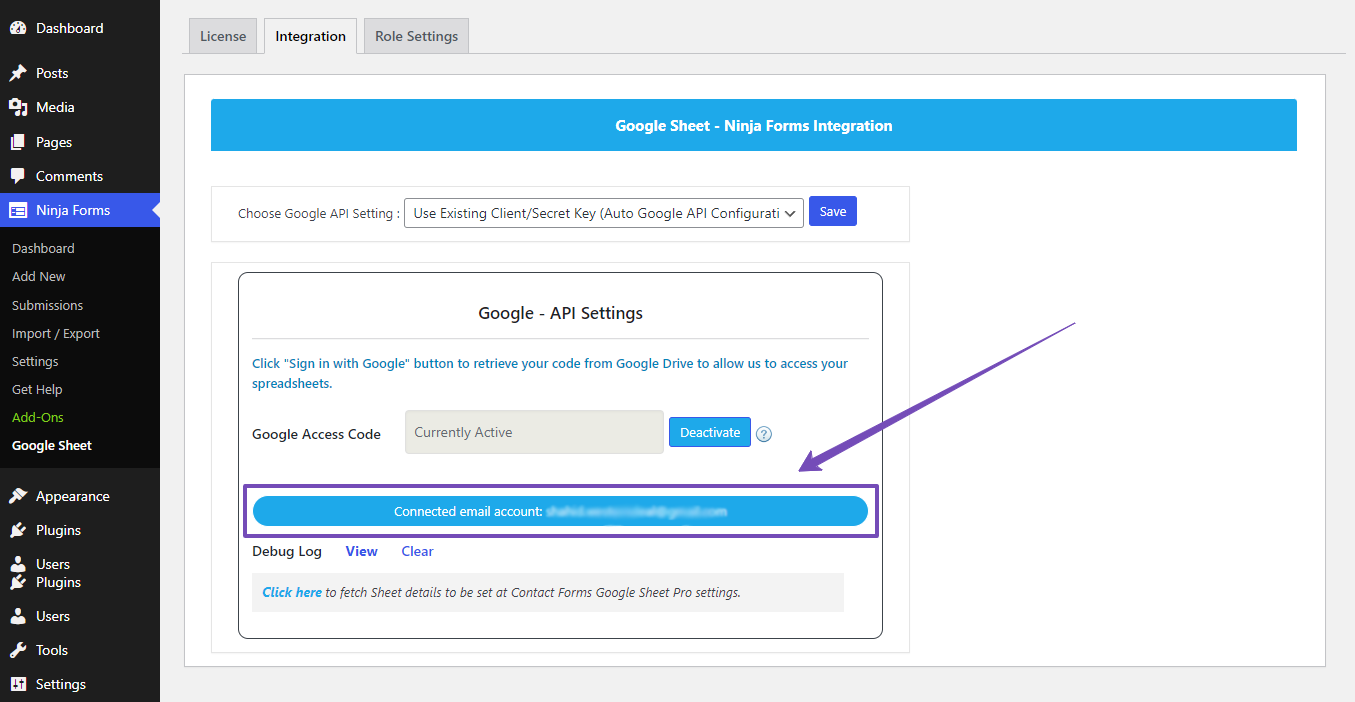Open Import / Export submenu item
The image size is (1355, 702).
click(56, 333)
